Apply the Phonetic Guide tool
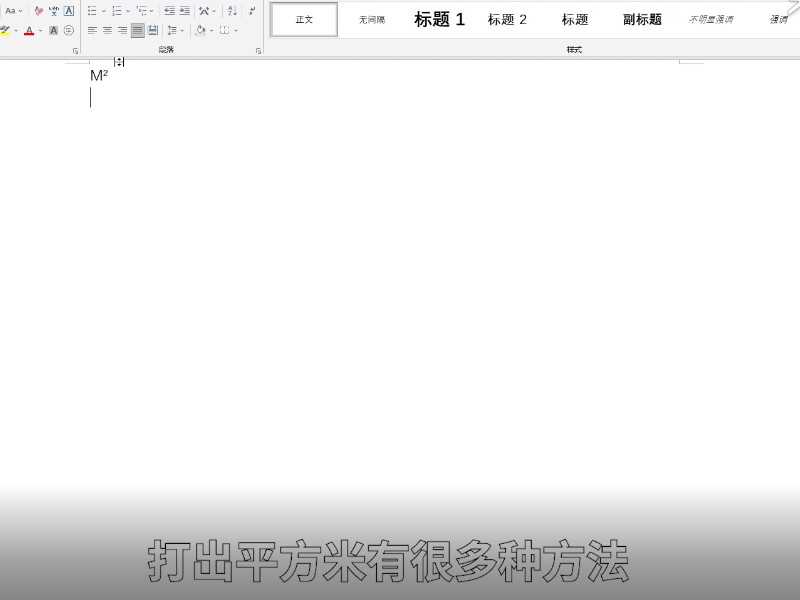The width and height of the screenshot is (800, 600). point(52,11)
